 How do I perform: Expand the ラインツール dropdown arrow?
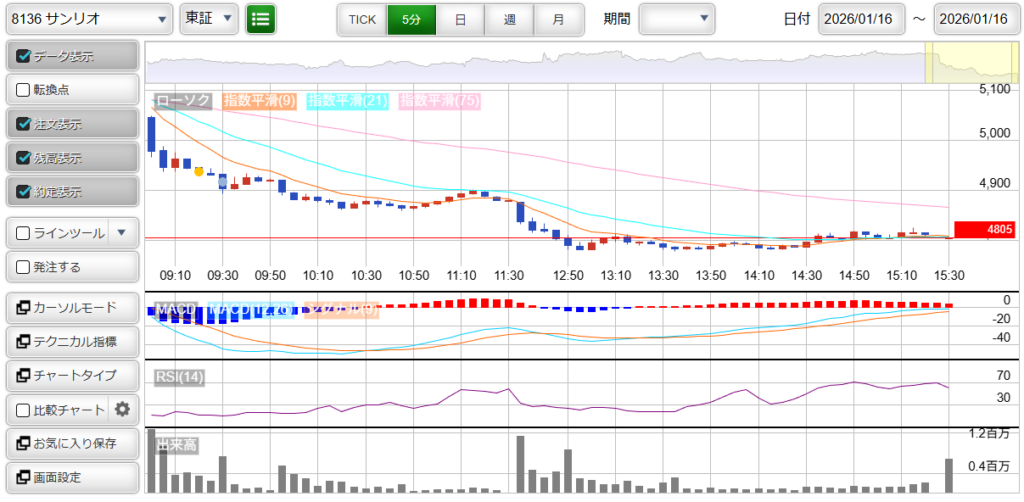(121, 233)
